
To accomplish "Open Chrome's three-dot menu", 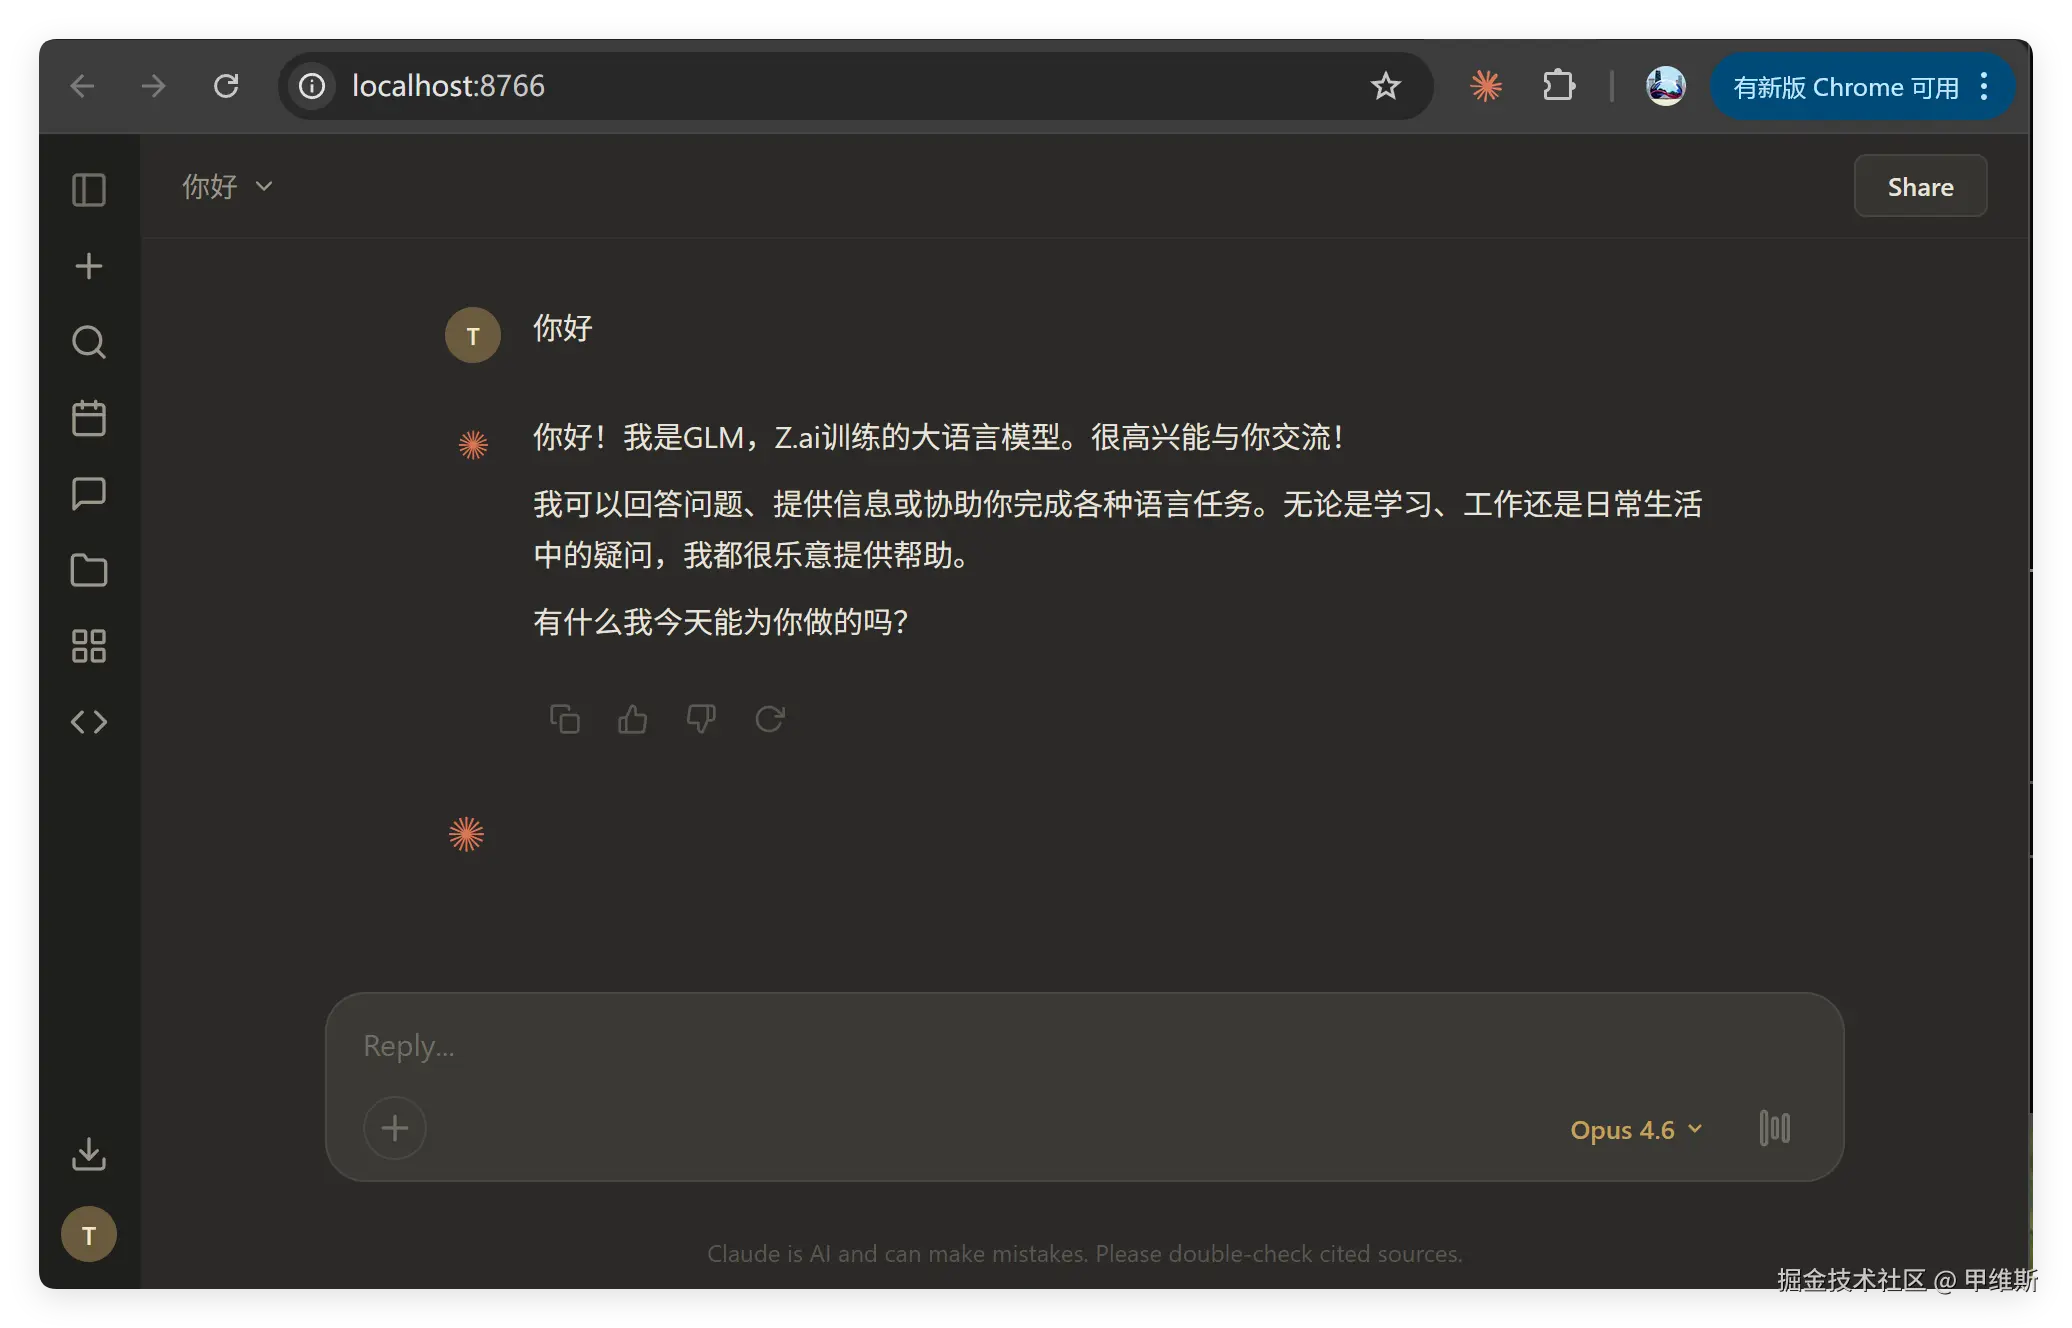I will [x=1984, y=87].
